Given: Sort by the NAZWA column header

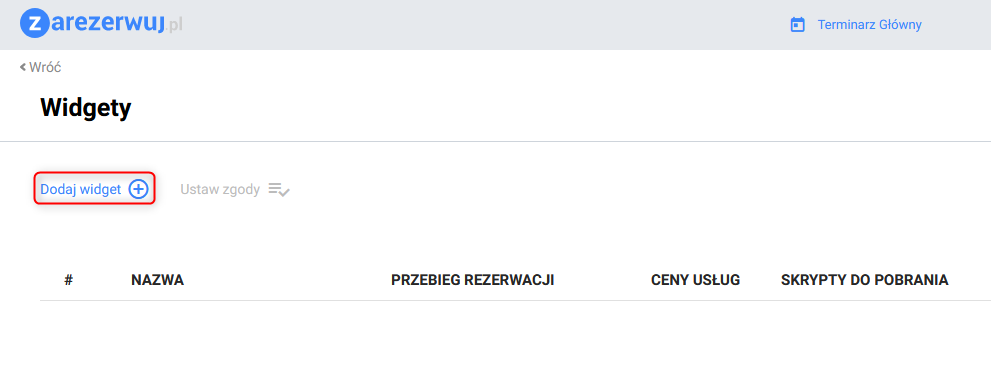Looking at the screenshot, I should (157, 279).
